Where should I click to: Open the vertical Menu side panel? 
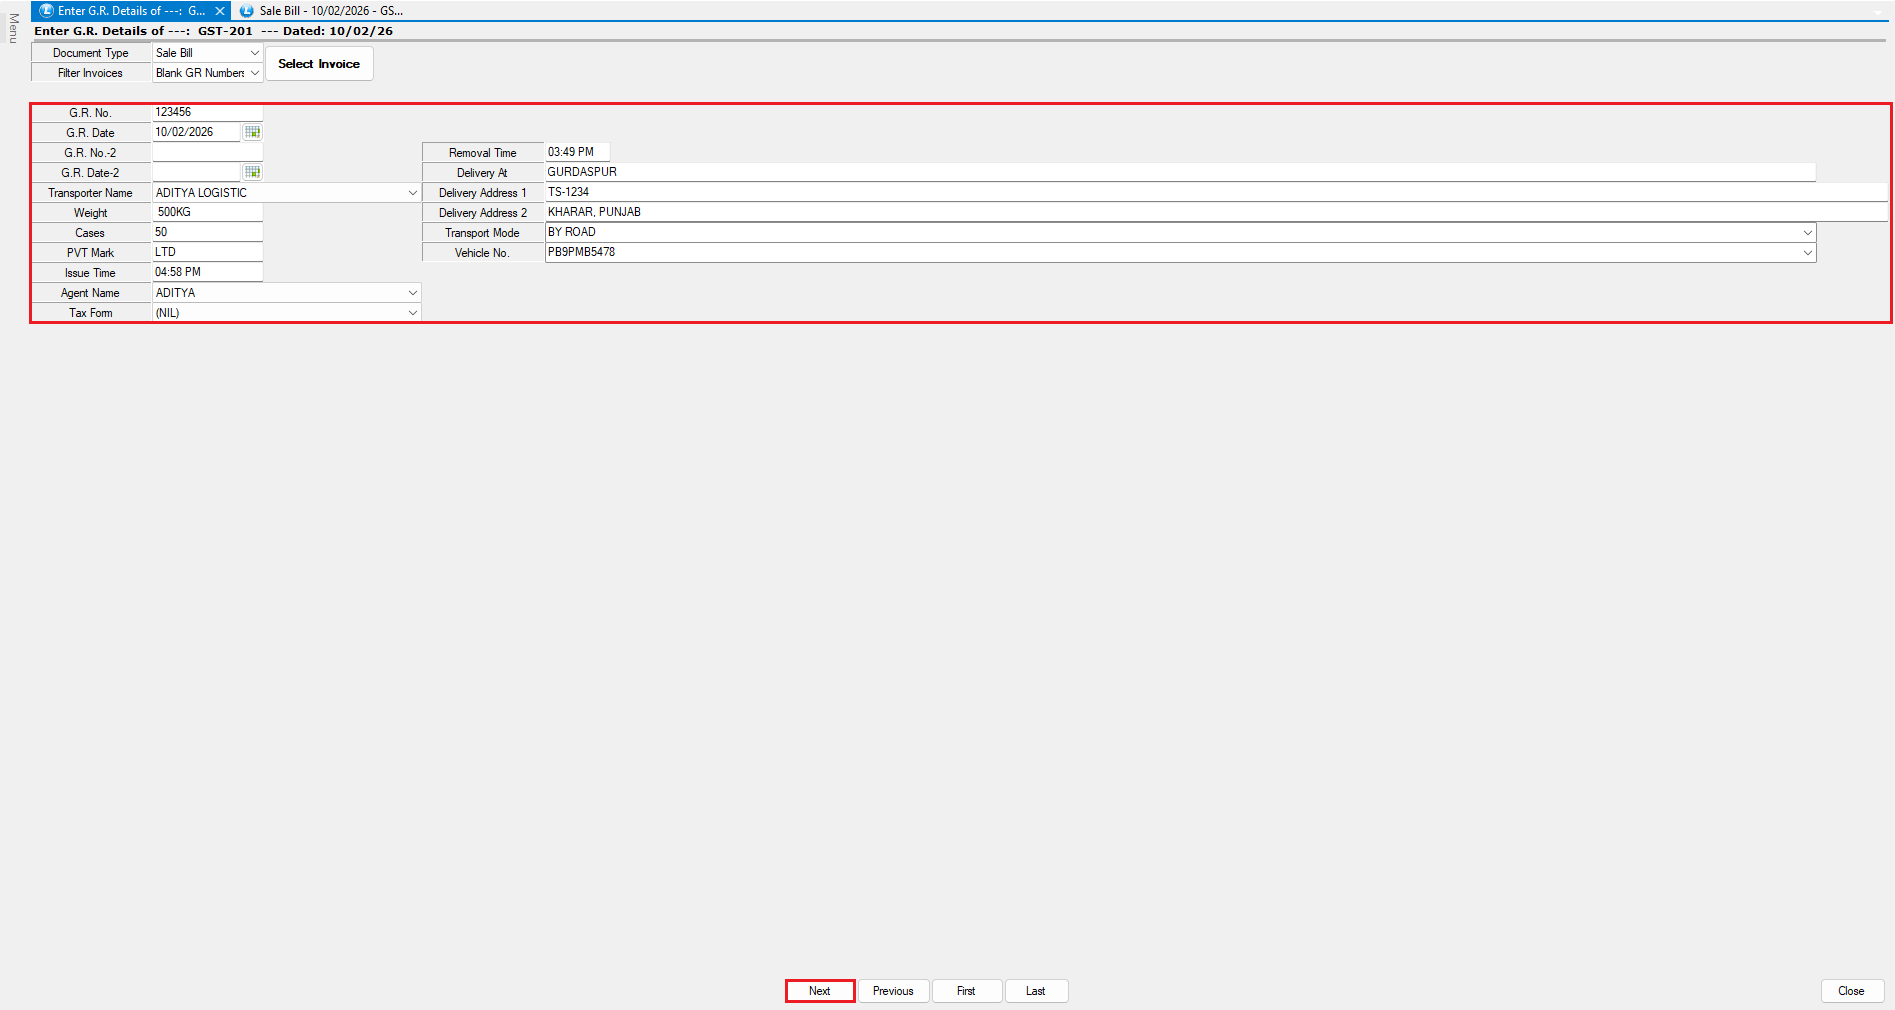point(13,28)
